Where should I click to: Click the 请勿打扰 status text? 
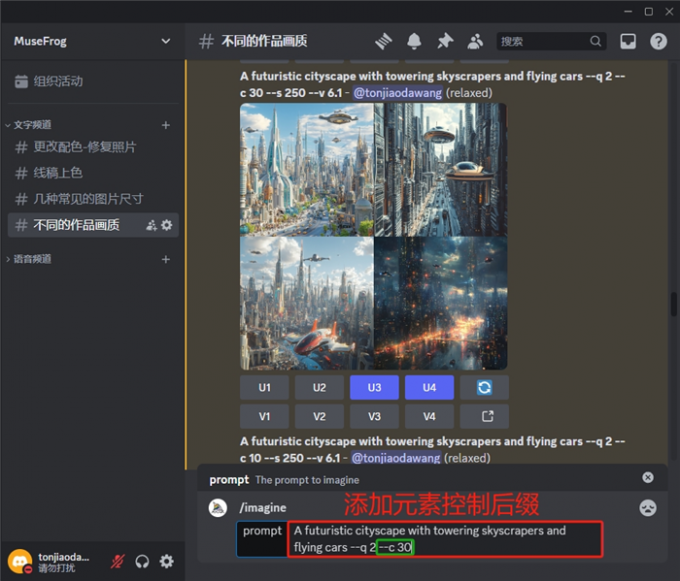click(x=57, y=568)
